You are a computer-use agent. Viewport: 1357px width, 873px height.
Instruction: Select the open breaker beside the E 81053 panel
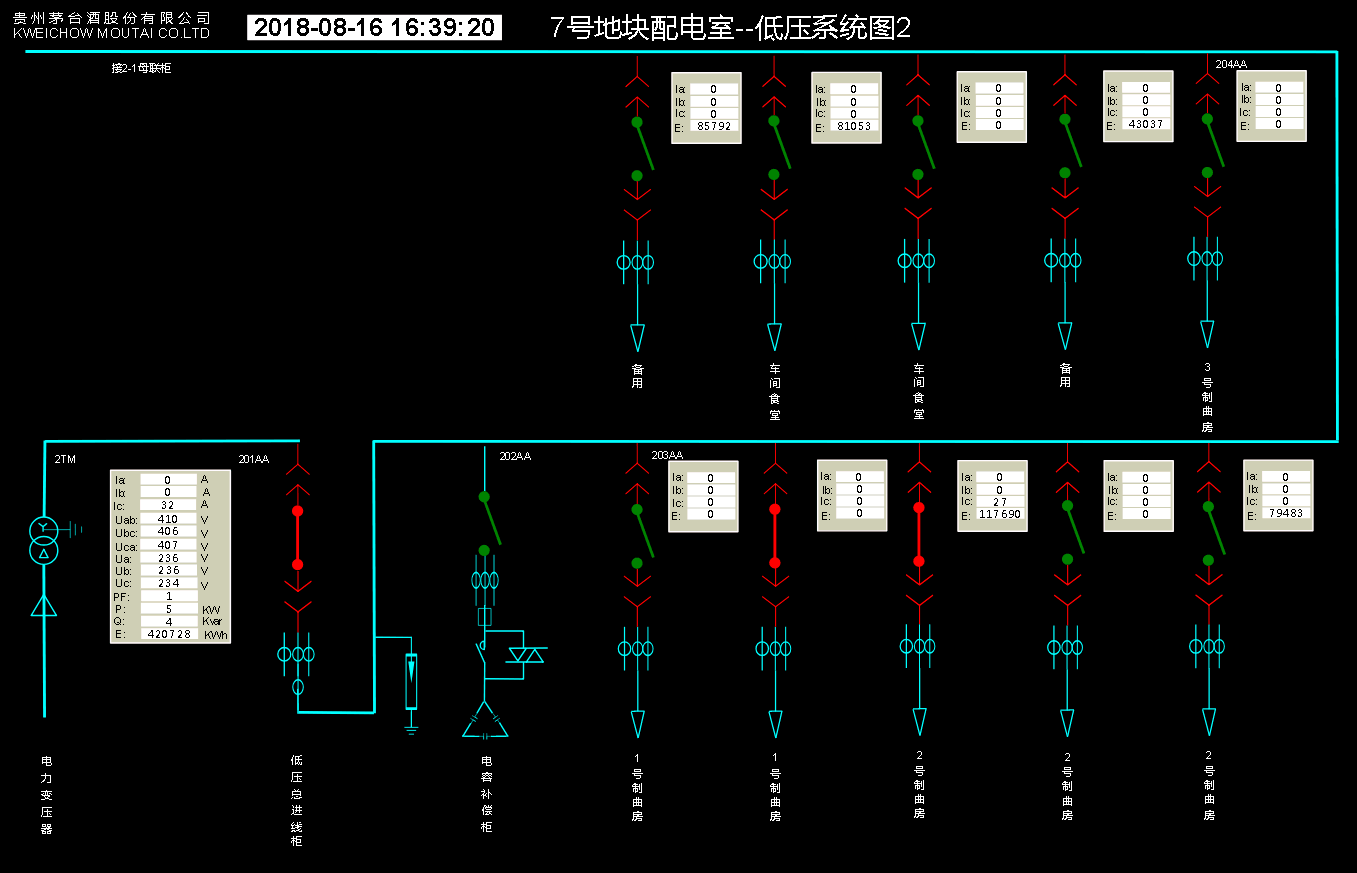[x=779, y=147]
